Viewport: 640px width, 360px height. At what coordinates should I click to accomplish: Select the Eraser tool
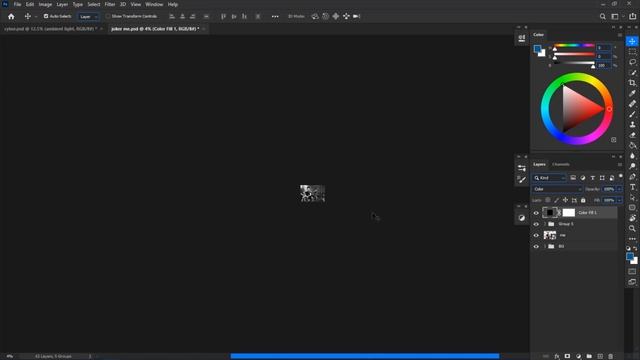[x=632, y=135]
